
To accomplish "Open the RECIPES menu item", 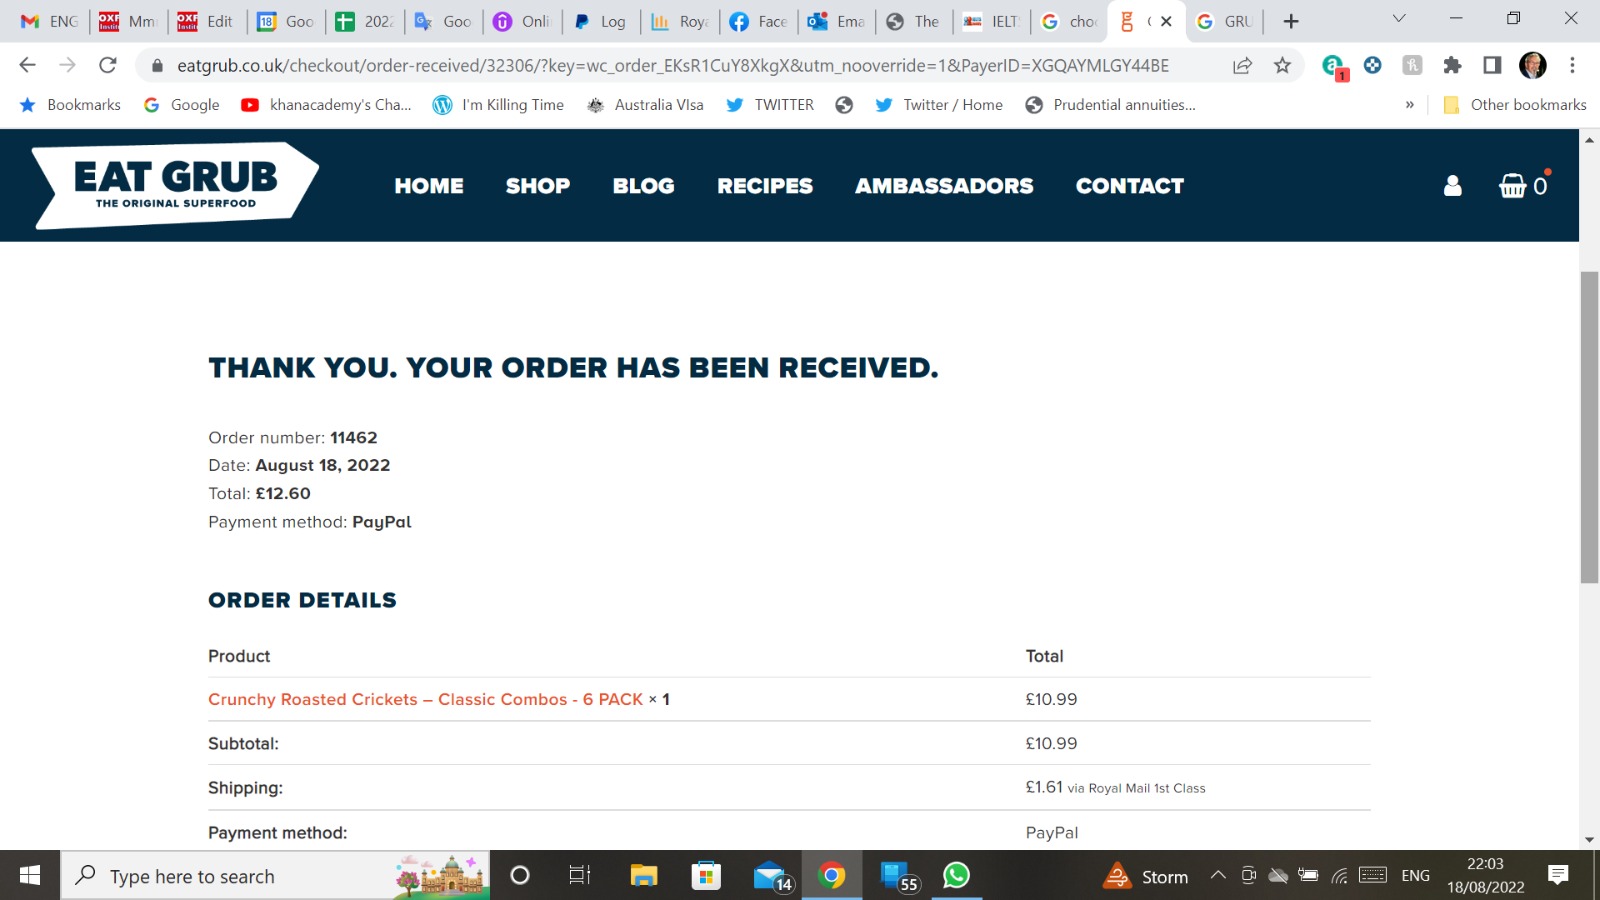I will coord(765,186).
